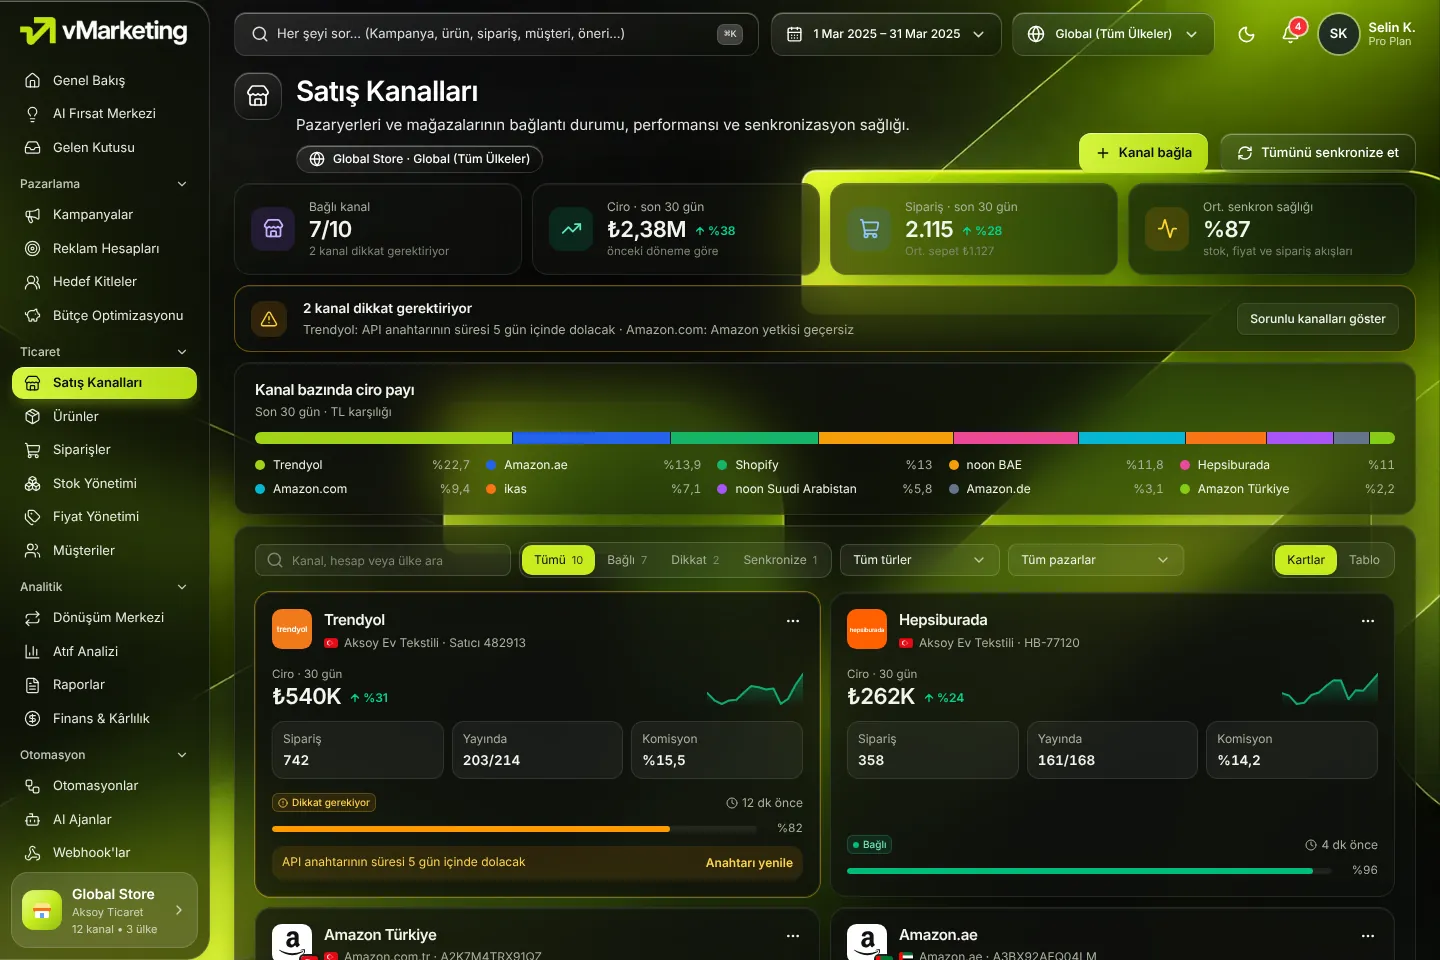Open the Amazon Türkiye card options menu
1440x960 pixels.
tap(793, 936)
